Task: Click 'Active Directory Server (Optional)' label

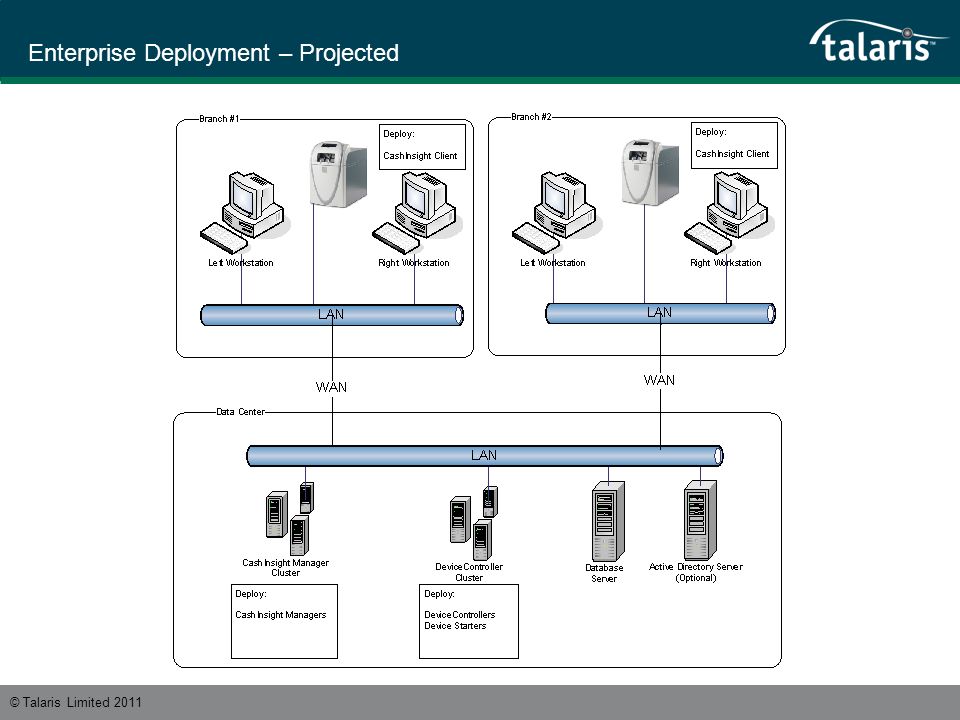Action: 696,572
